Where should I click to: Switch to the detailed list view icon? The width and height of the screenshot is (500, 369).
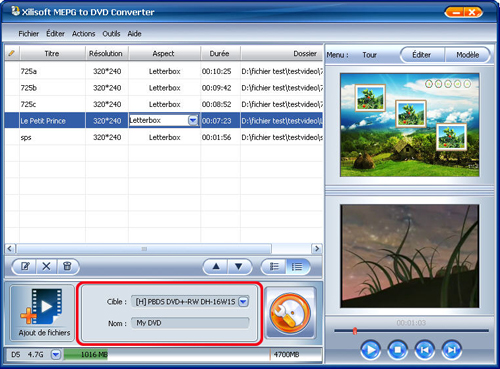[x=297, y=266]
